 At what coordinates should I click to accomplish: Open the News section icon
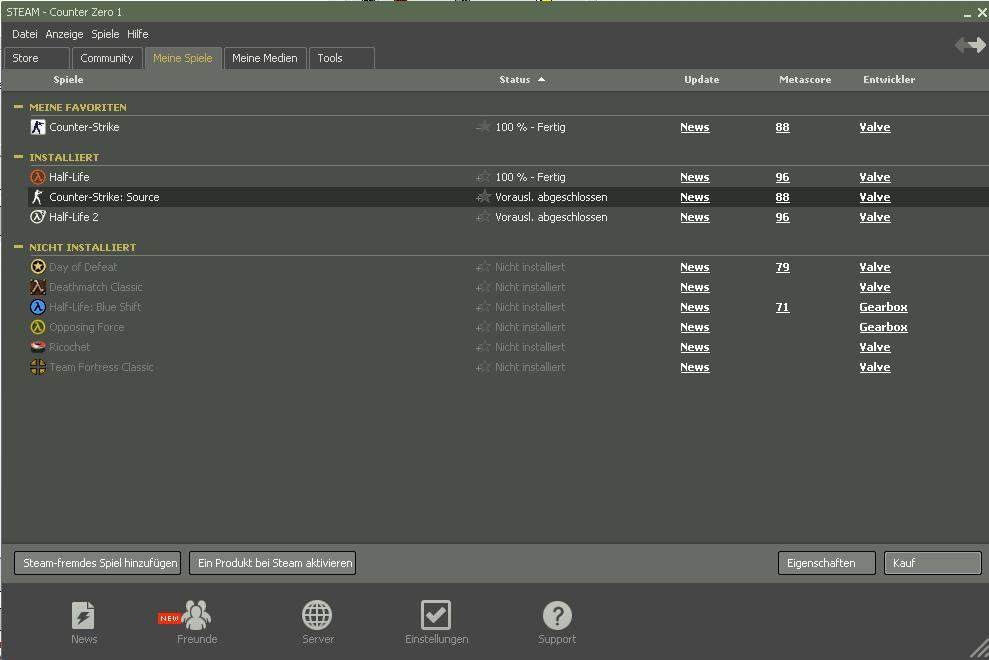[x=83, y=615]
